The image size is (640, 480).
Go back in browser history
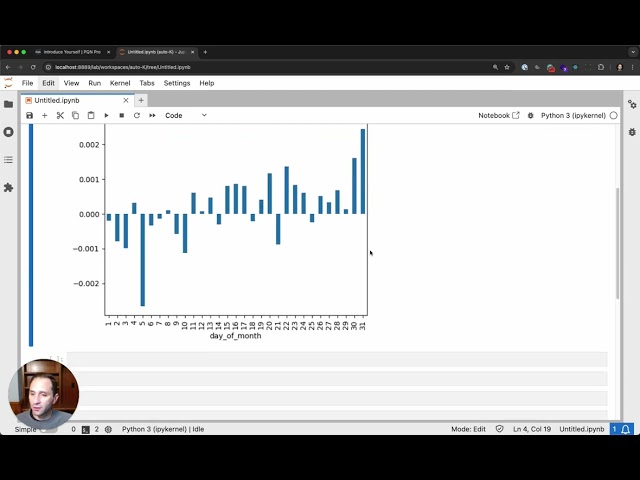tap(8, 67)
